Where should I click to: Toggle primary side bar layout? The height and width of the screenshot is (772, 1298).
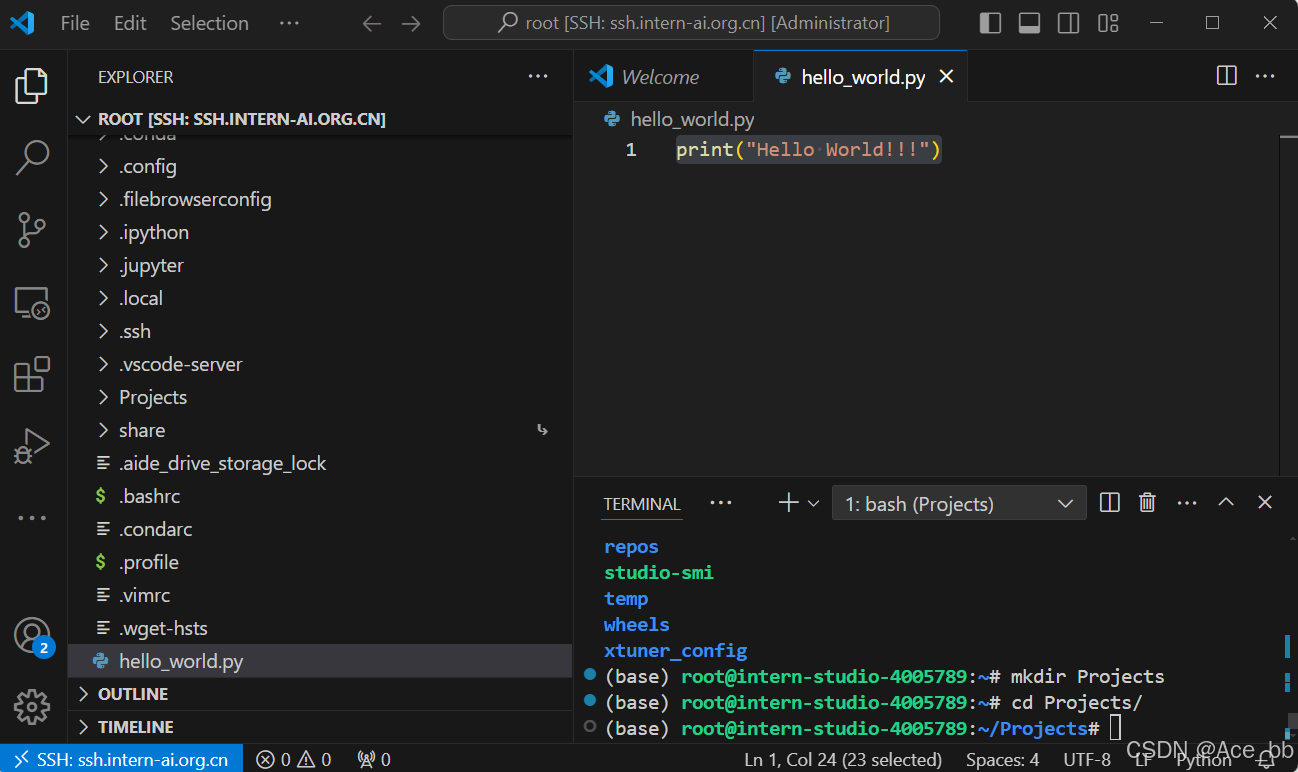990,23
